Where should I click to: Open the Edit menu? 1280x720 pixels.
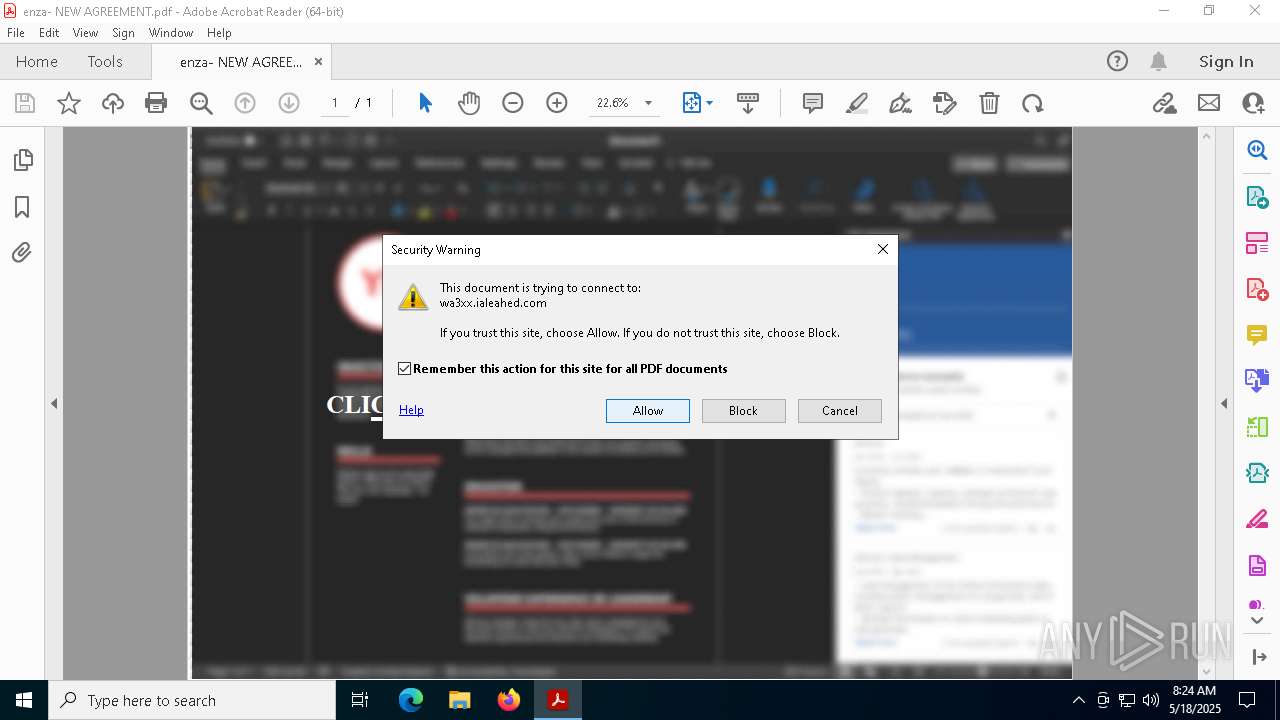[x=49, y=33]
